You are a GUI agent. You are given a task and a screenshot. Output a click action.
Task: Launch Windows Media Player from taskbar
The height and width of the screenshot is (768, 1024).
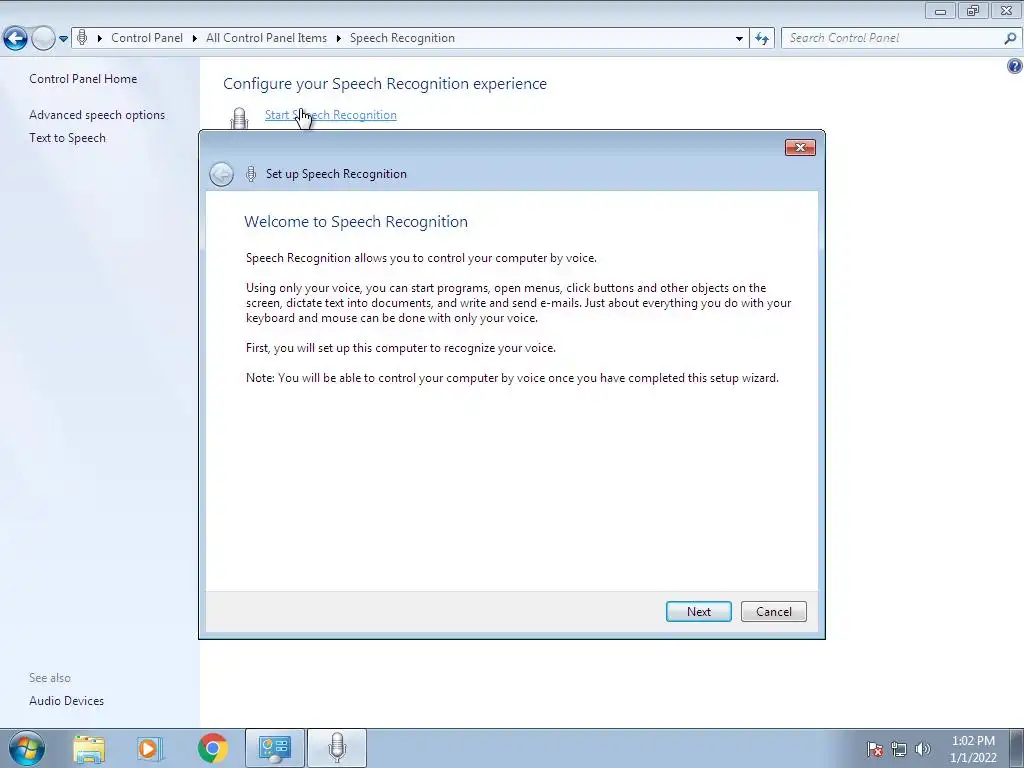pyautogui.click(x=150, y=748)
